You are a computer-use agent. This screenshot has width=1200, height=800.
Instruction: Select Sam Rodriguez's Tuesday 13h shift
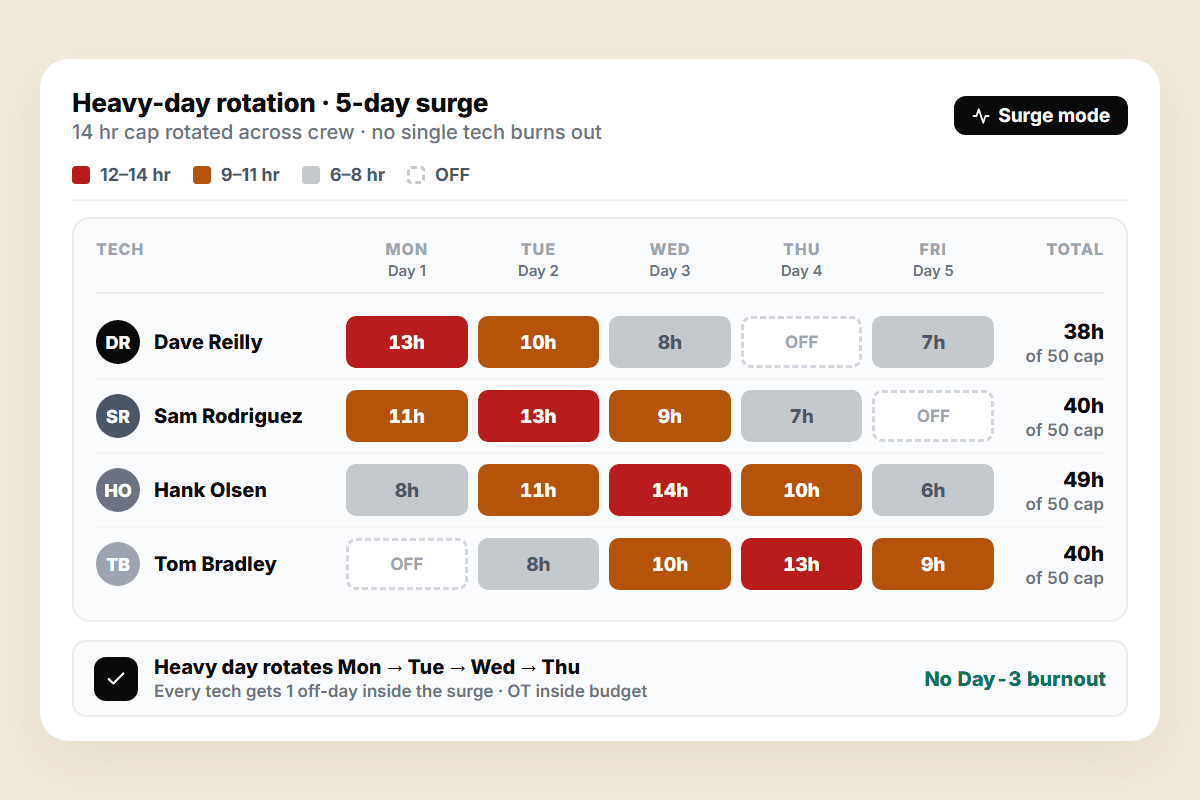pyautogui.click(x=538, y=416)
